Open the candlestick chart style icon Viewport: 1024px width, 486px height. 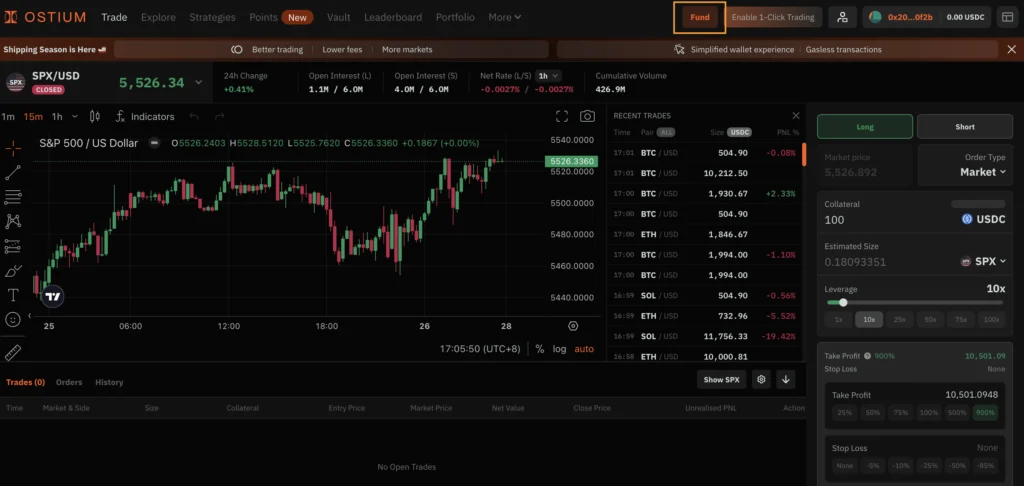coord(95,116)
